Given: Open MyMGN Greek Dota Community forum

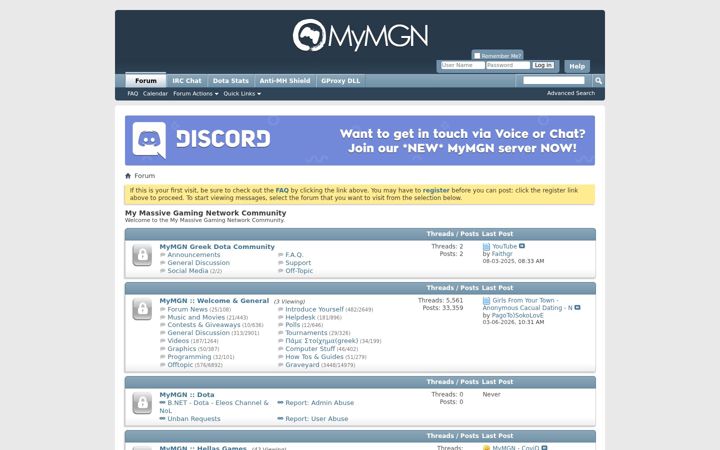Looking at the screenshot, I should pyautogui.click(x=217, y=247).
